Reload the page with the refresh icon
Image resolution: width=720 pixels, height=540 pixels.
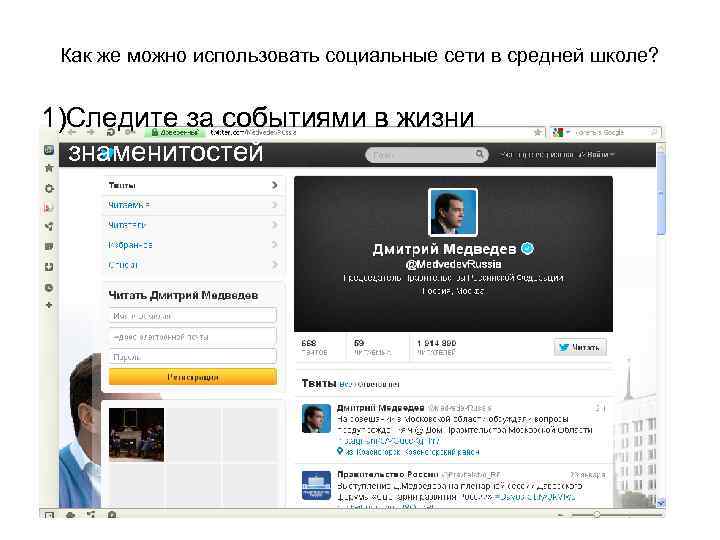tap(110, 132)
